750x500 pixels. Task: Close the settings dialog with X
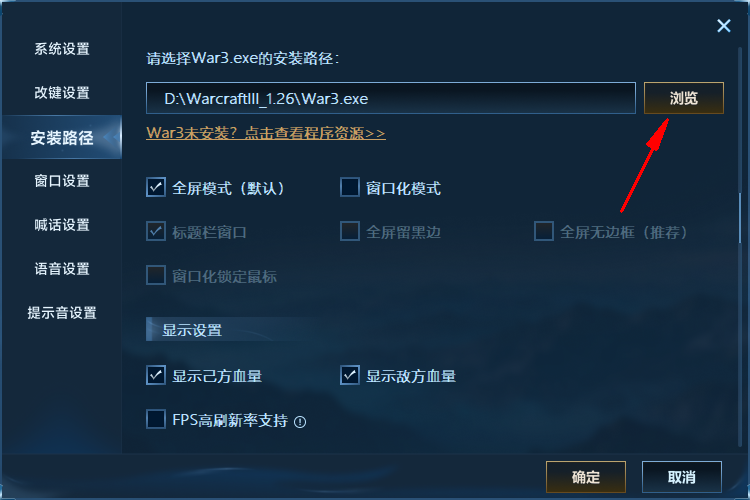pyautogui.click(x=724, y=26)
